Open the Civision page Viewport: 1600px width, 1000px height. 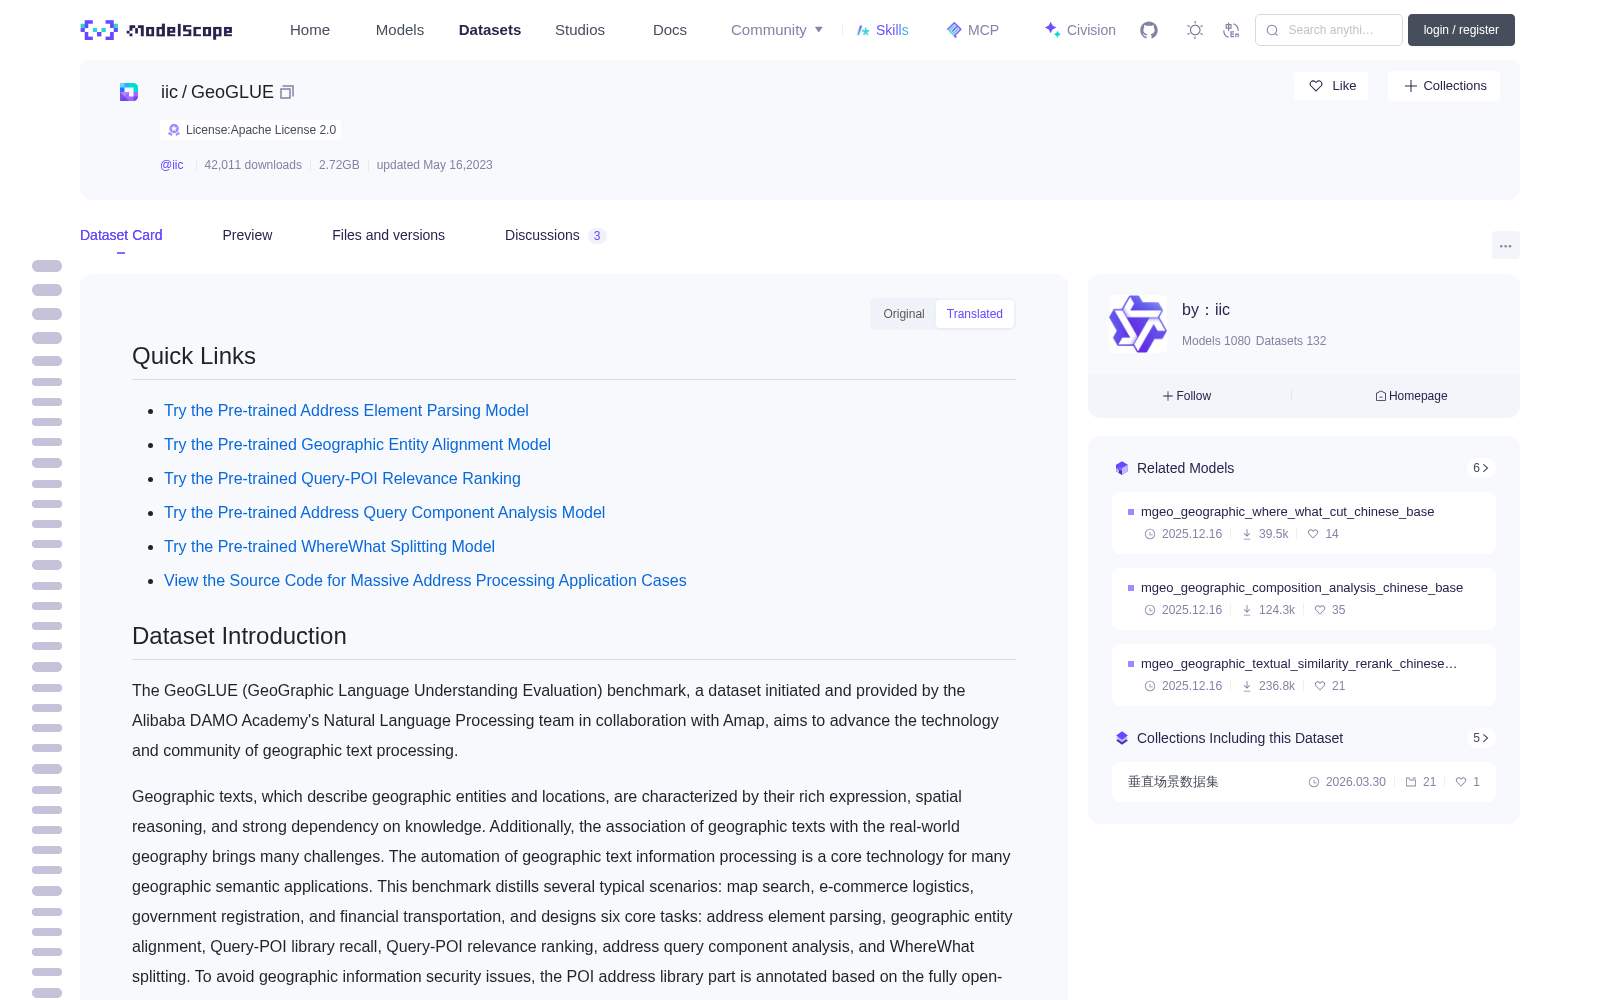[x=1080, y=30]
